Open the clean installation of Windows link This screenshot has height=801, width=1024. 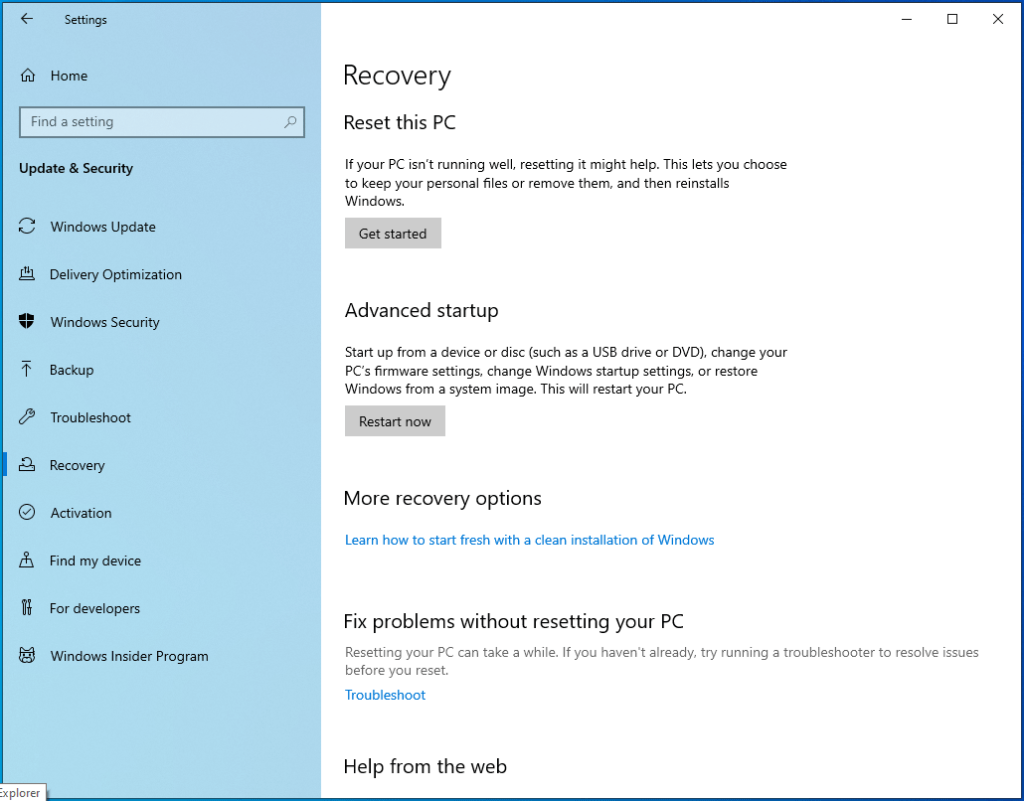tap(529, 539)
